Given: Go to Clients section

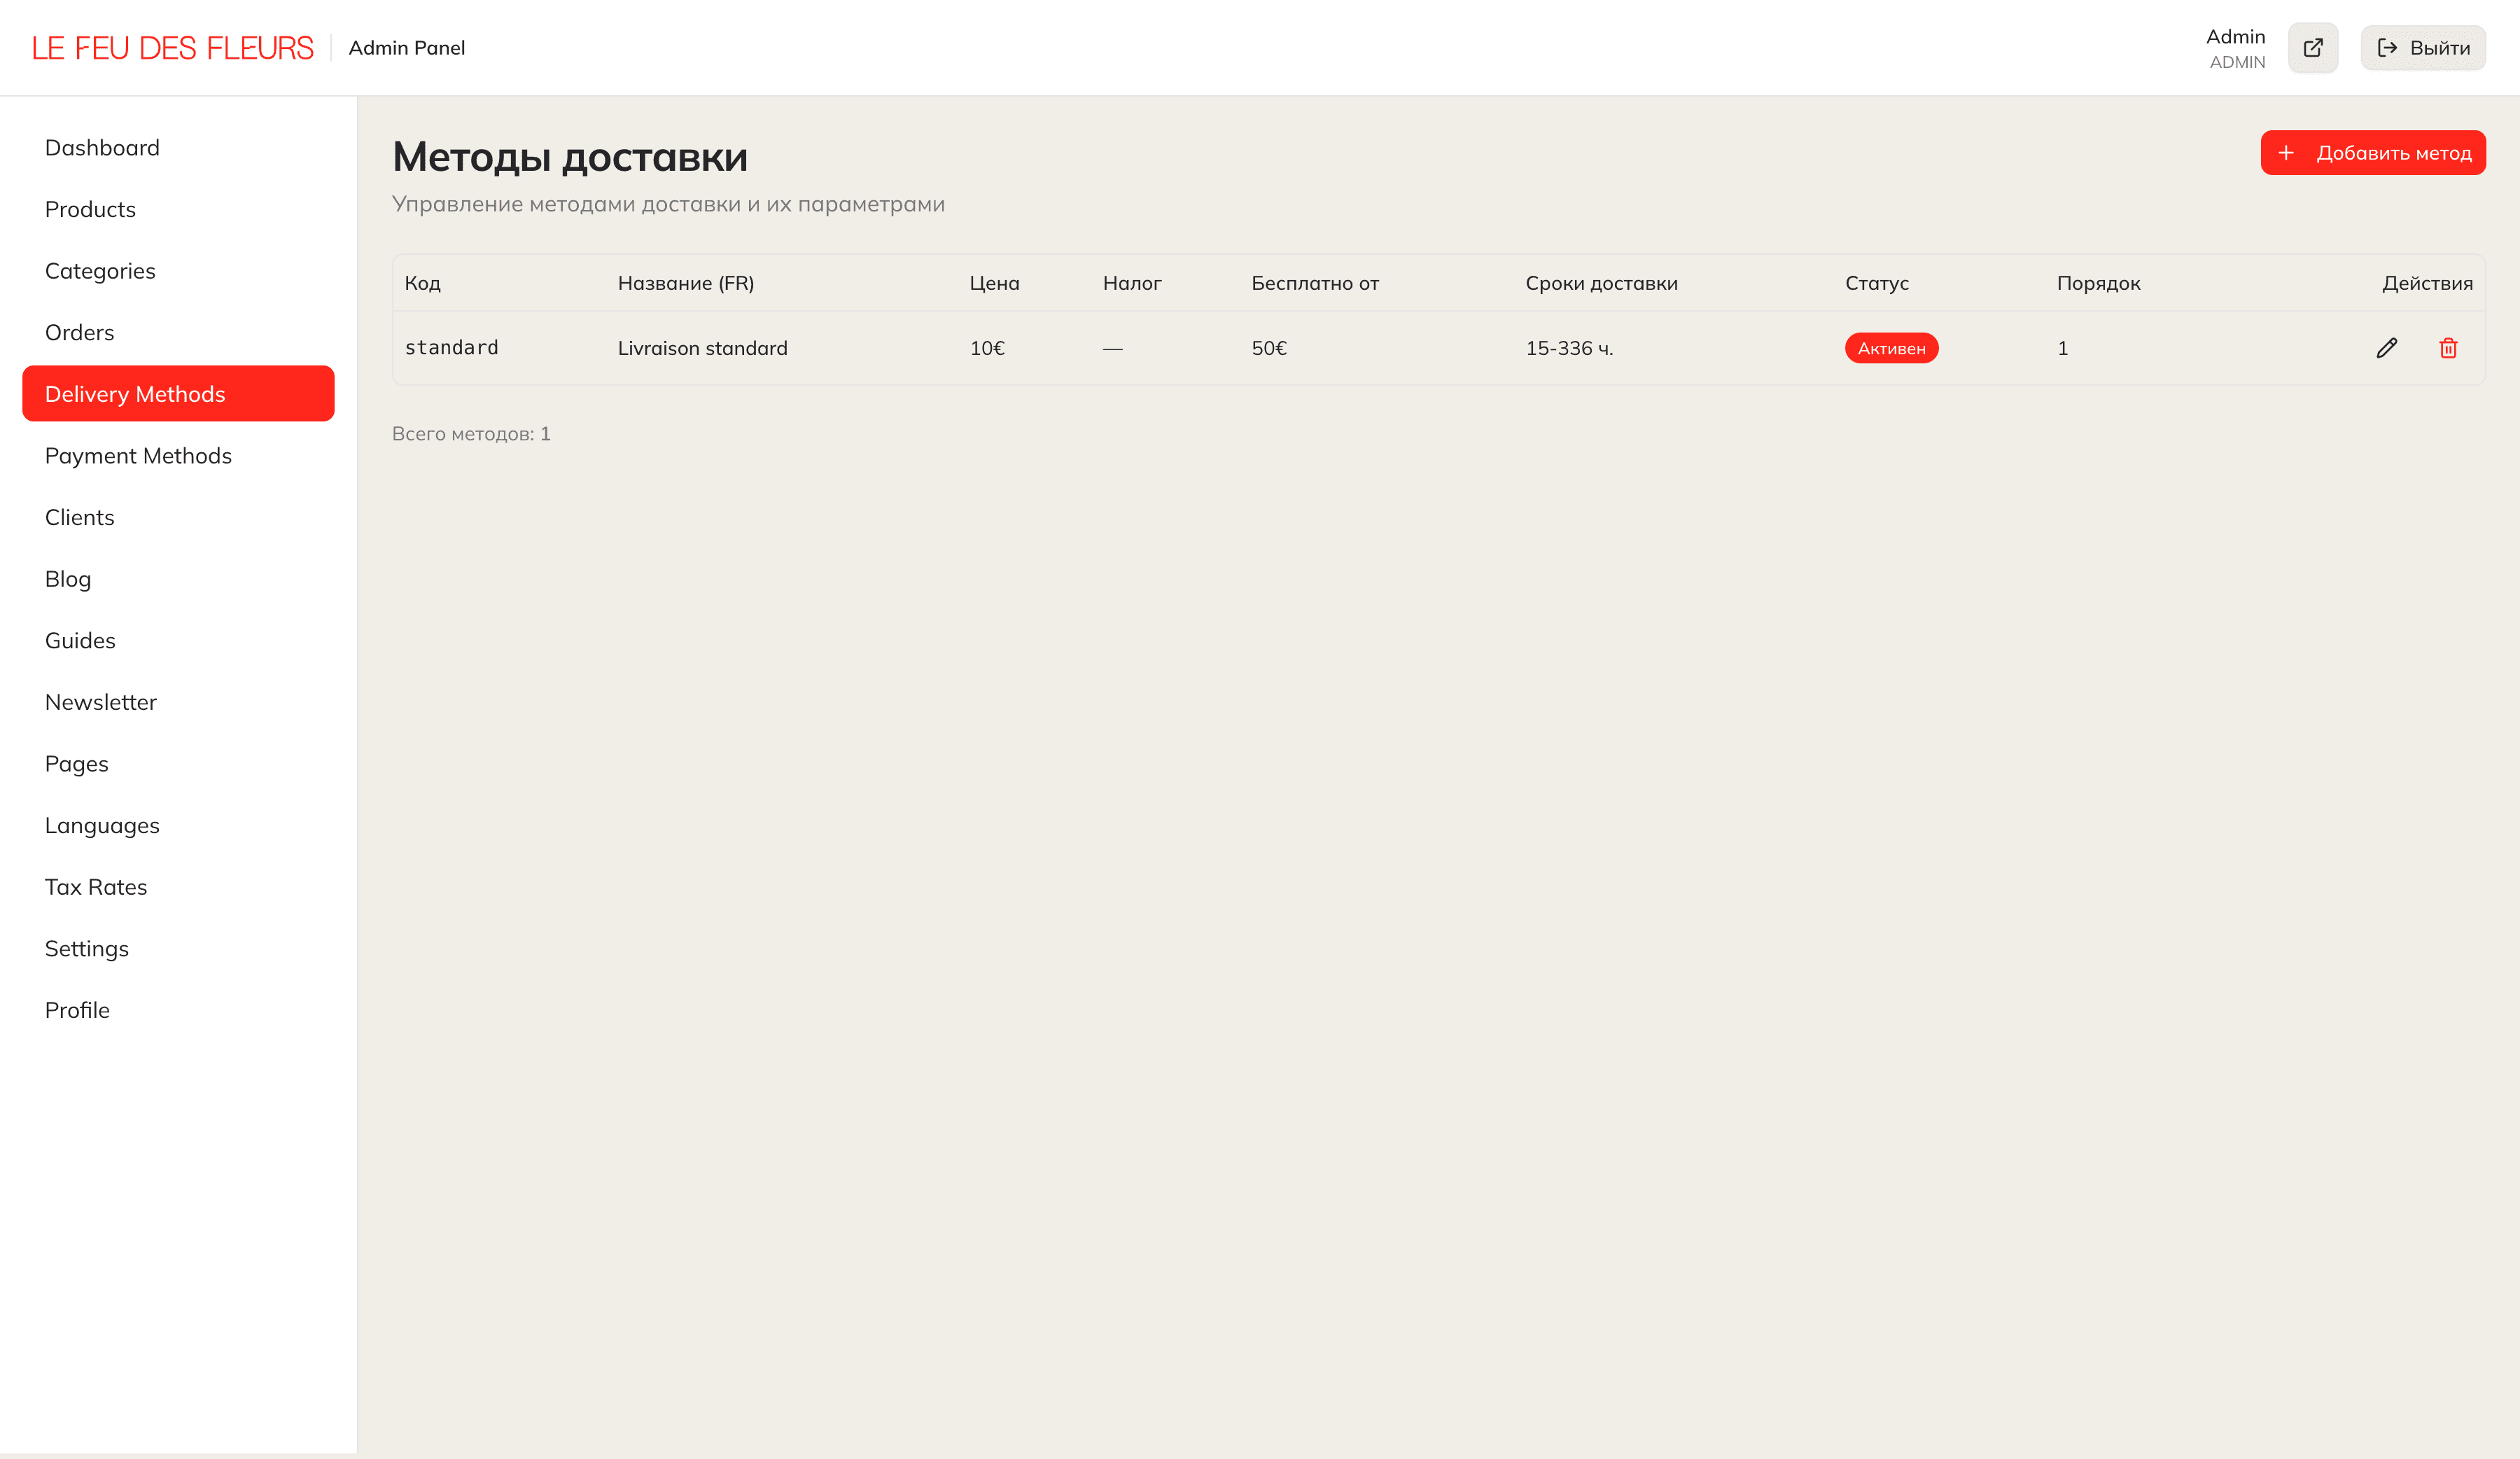Looking at the screenshot, I should 79,517.
